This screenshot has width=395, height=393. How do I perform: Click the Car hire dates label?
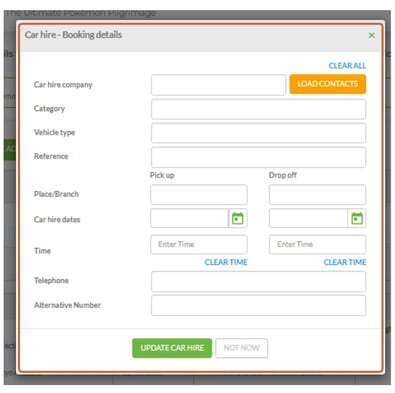point(57,219)
